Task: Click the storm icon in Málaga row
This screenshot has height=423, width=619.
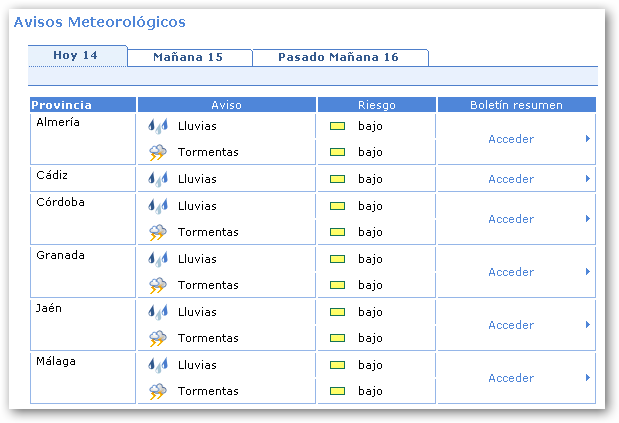Action: 157,391
